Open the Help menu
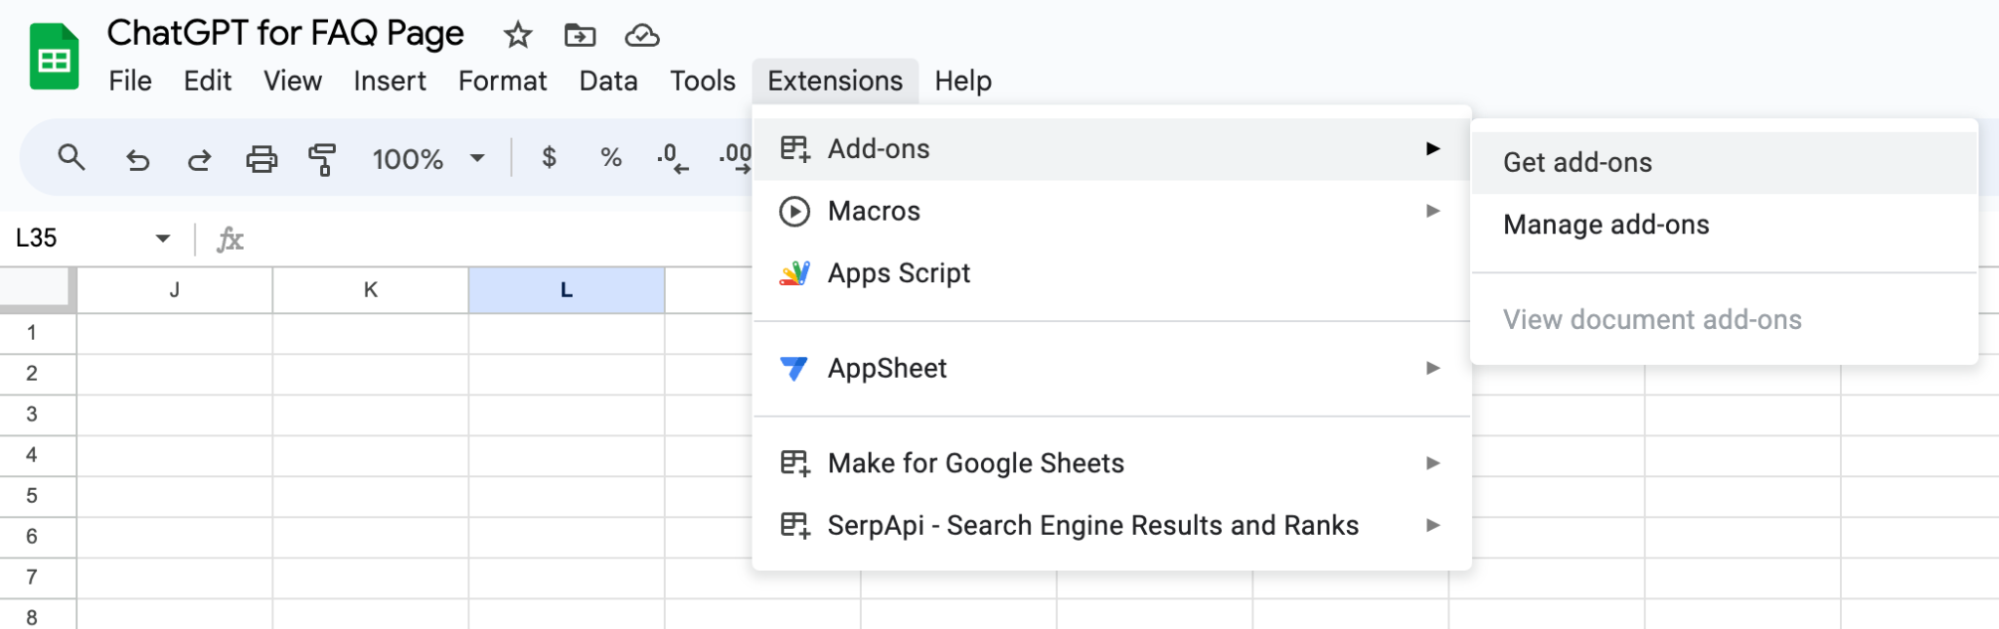 (963, 81)
